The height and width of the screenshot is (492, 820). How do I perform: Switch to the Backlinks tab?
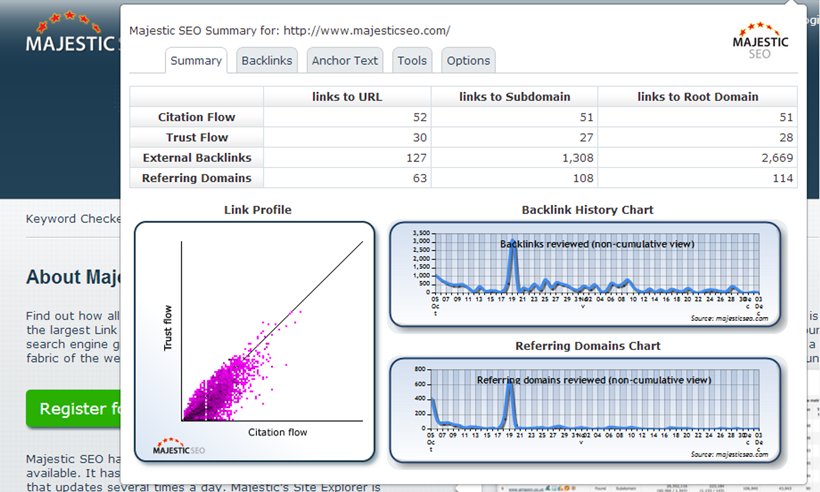click(x=267, y=61)
